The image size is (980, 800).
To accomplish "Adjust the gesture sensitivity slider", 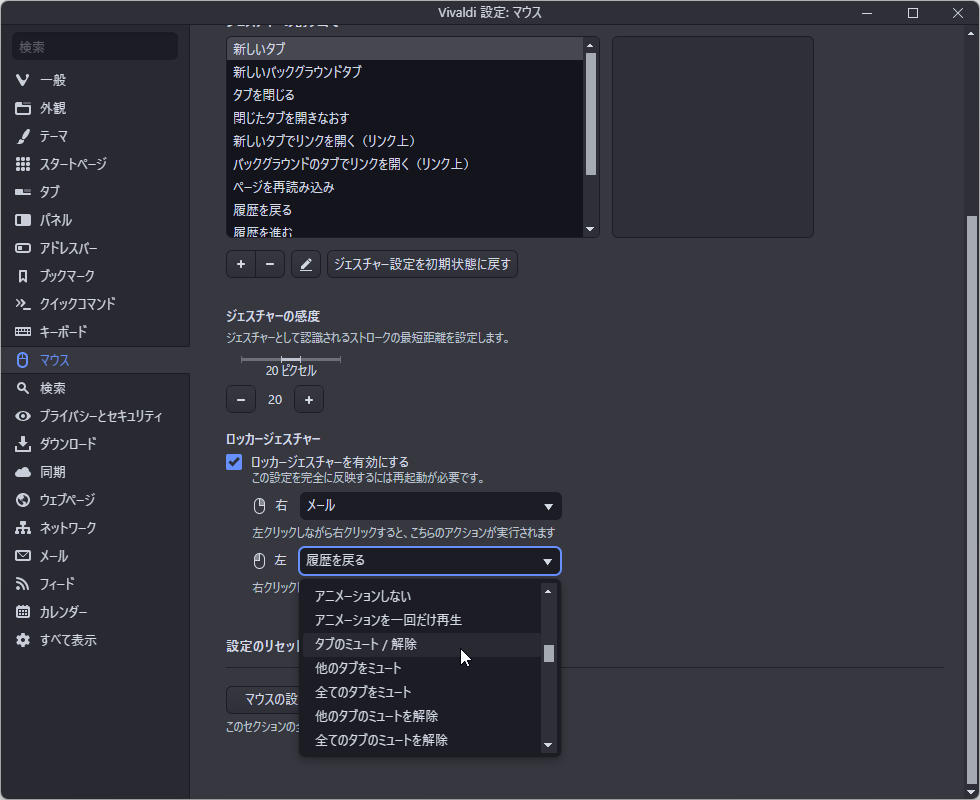I will click(290, 357).
